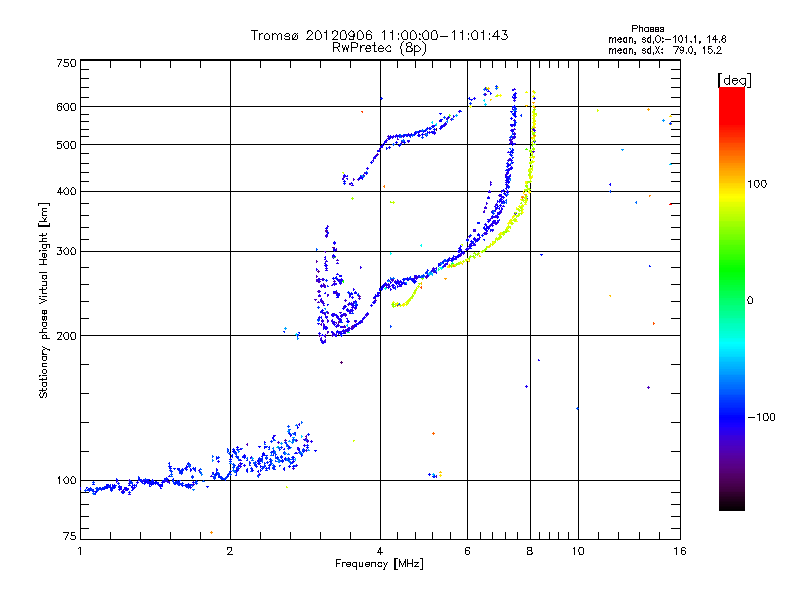Click the y-axis tick label "750"

66,63
